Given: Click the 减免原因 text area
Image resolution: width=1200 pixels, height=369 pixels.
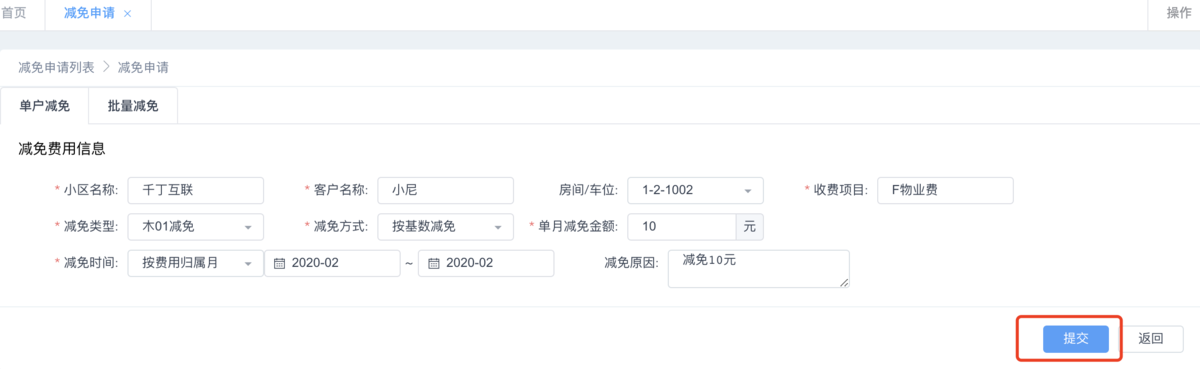Looking at the screenshot, I should coord(758,268).
